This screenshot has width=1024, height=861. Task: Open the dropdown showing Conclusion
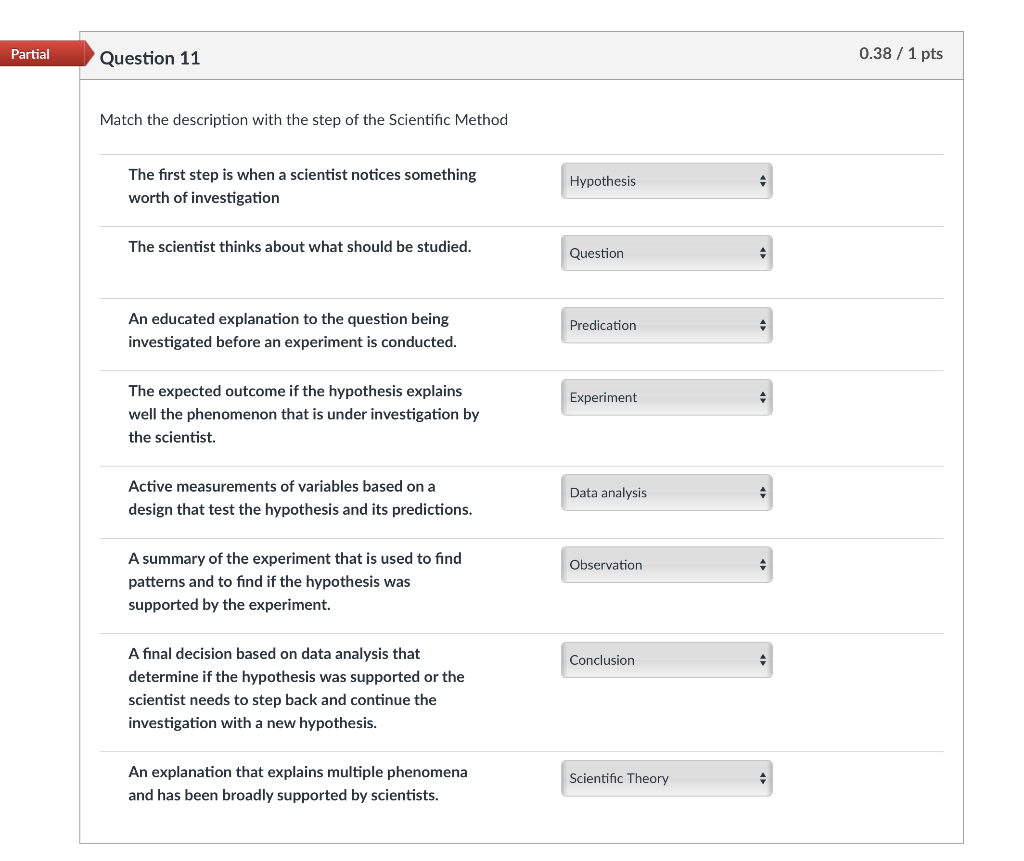point(666,660)
